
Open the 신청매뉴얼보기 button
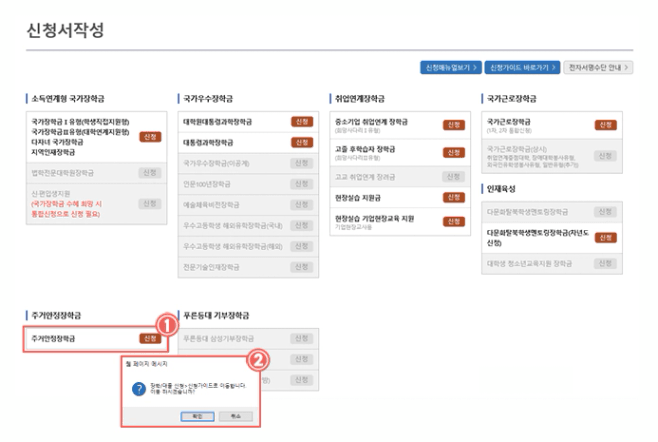(x=451, y=68)
